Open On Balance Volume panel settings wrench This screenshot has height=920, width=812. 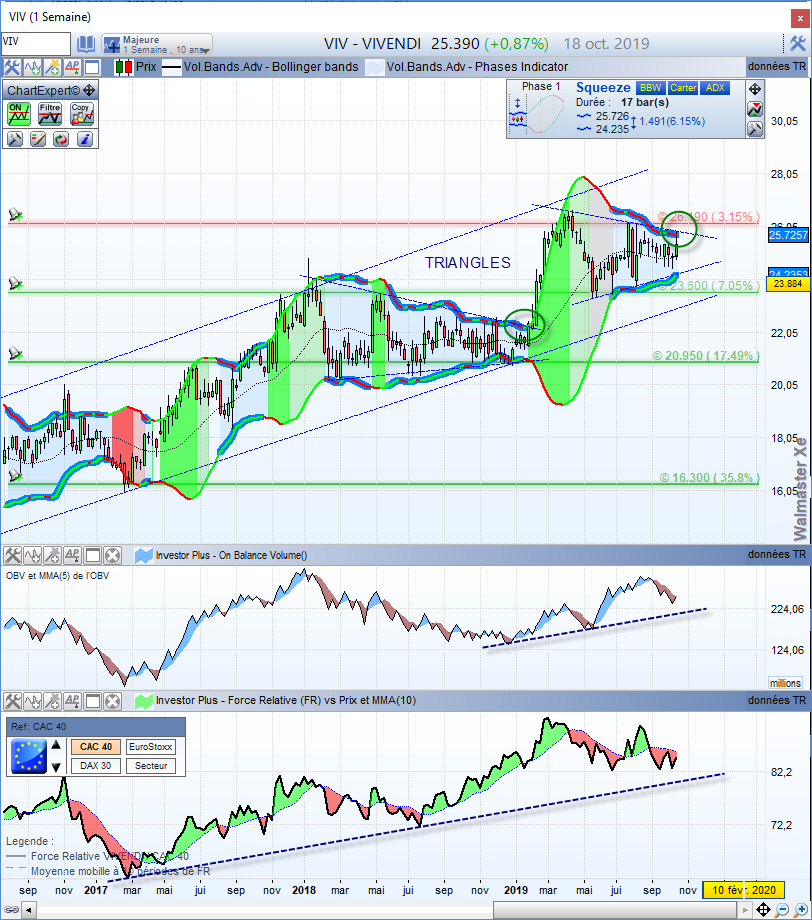(12, 555)
